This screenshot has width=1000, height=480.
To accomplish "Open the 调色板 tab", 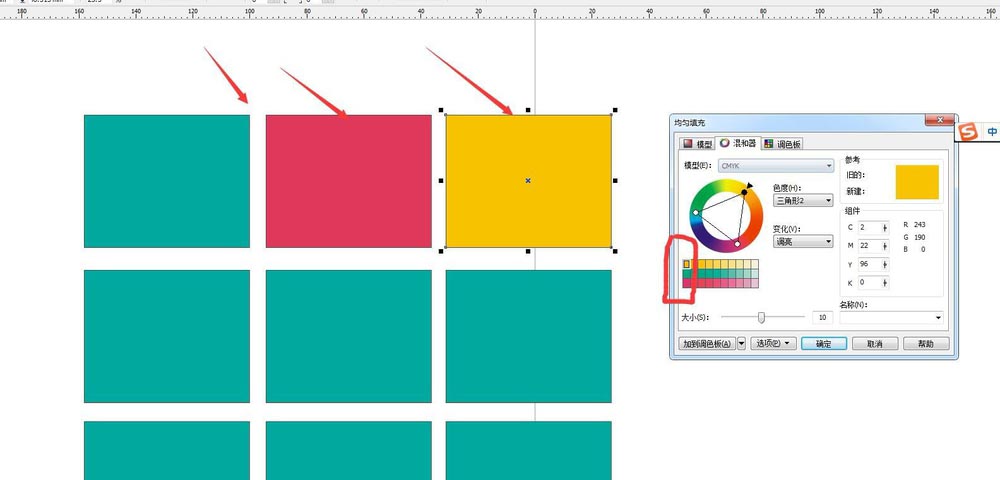I will tap(782, 144).
